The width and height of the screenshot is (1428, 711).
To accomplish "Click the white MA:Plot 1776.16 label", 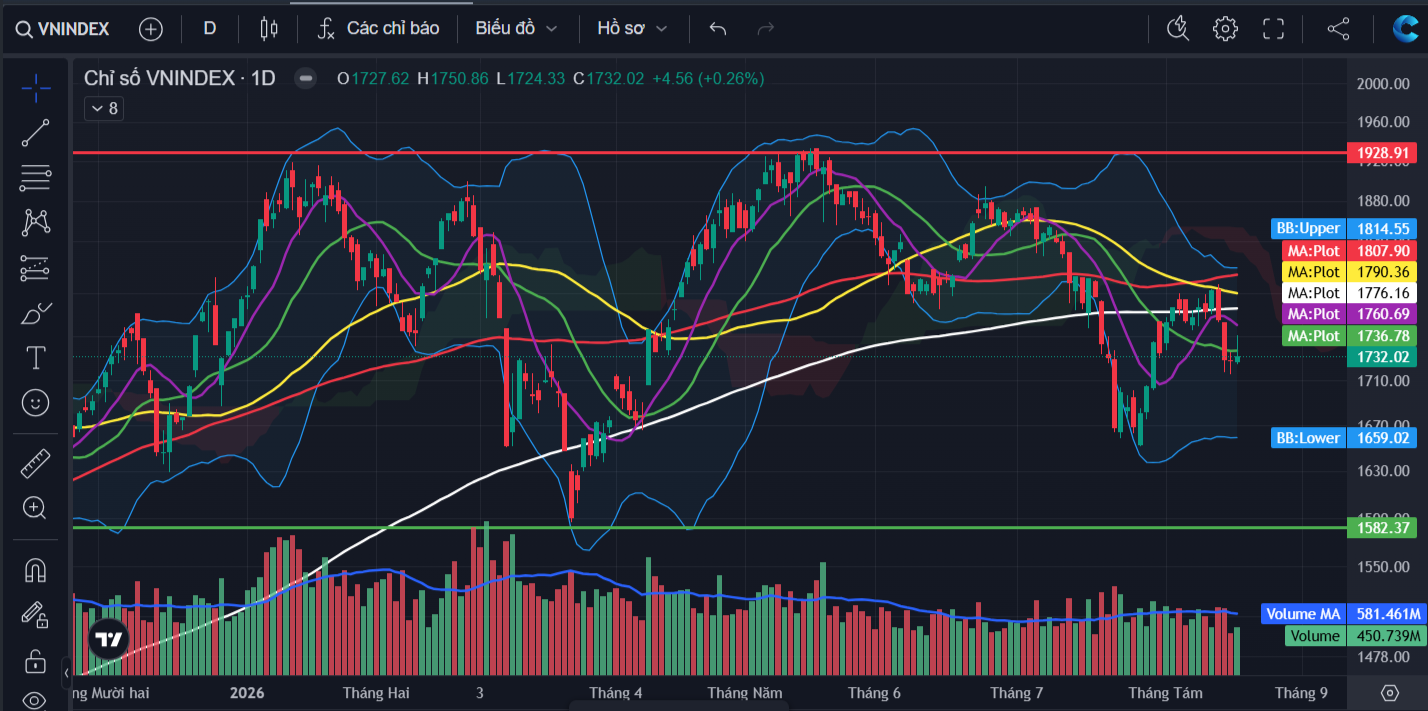I will tap(1348, 293).
